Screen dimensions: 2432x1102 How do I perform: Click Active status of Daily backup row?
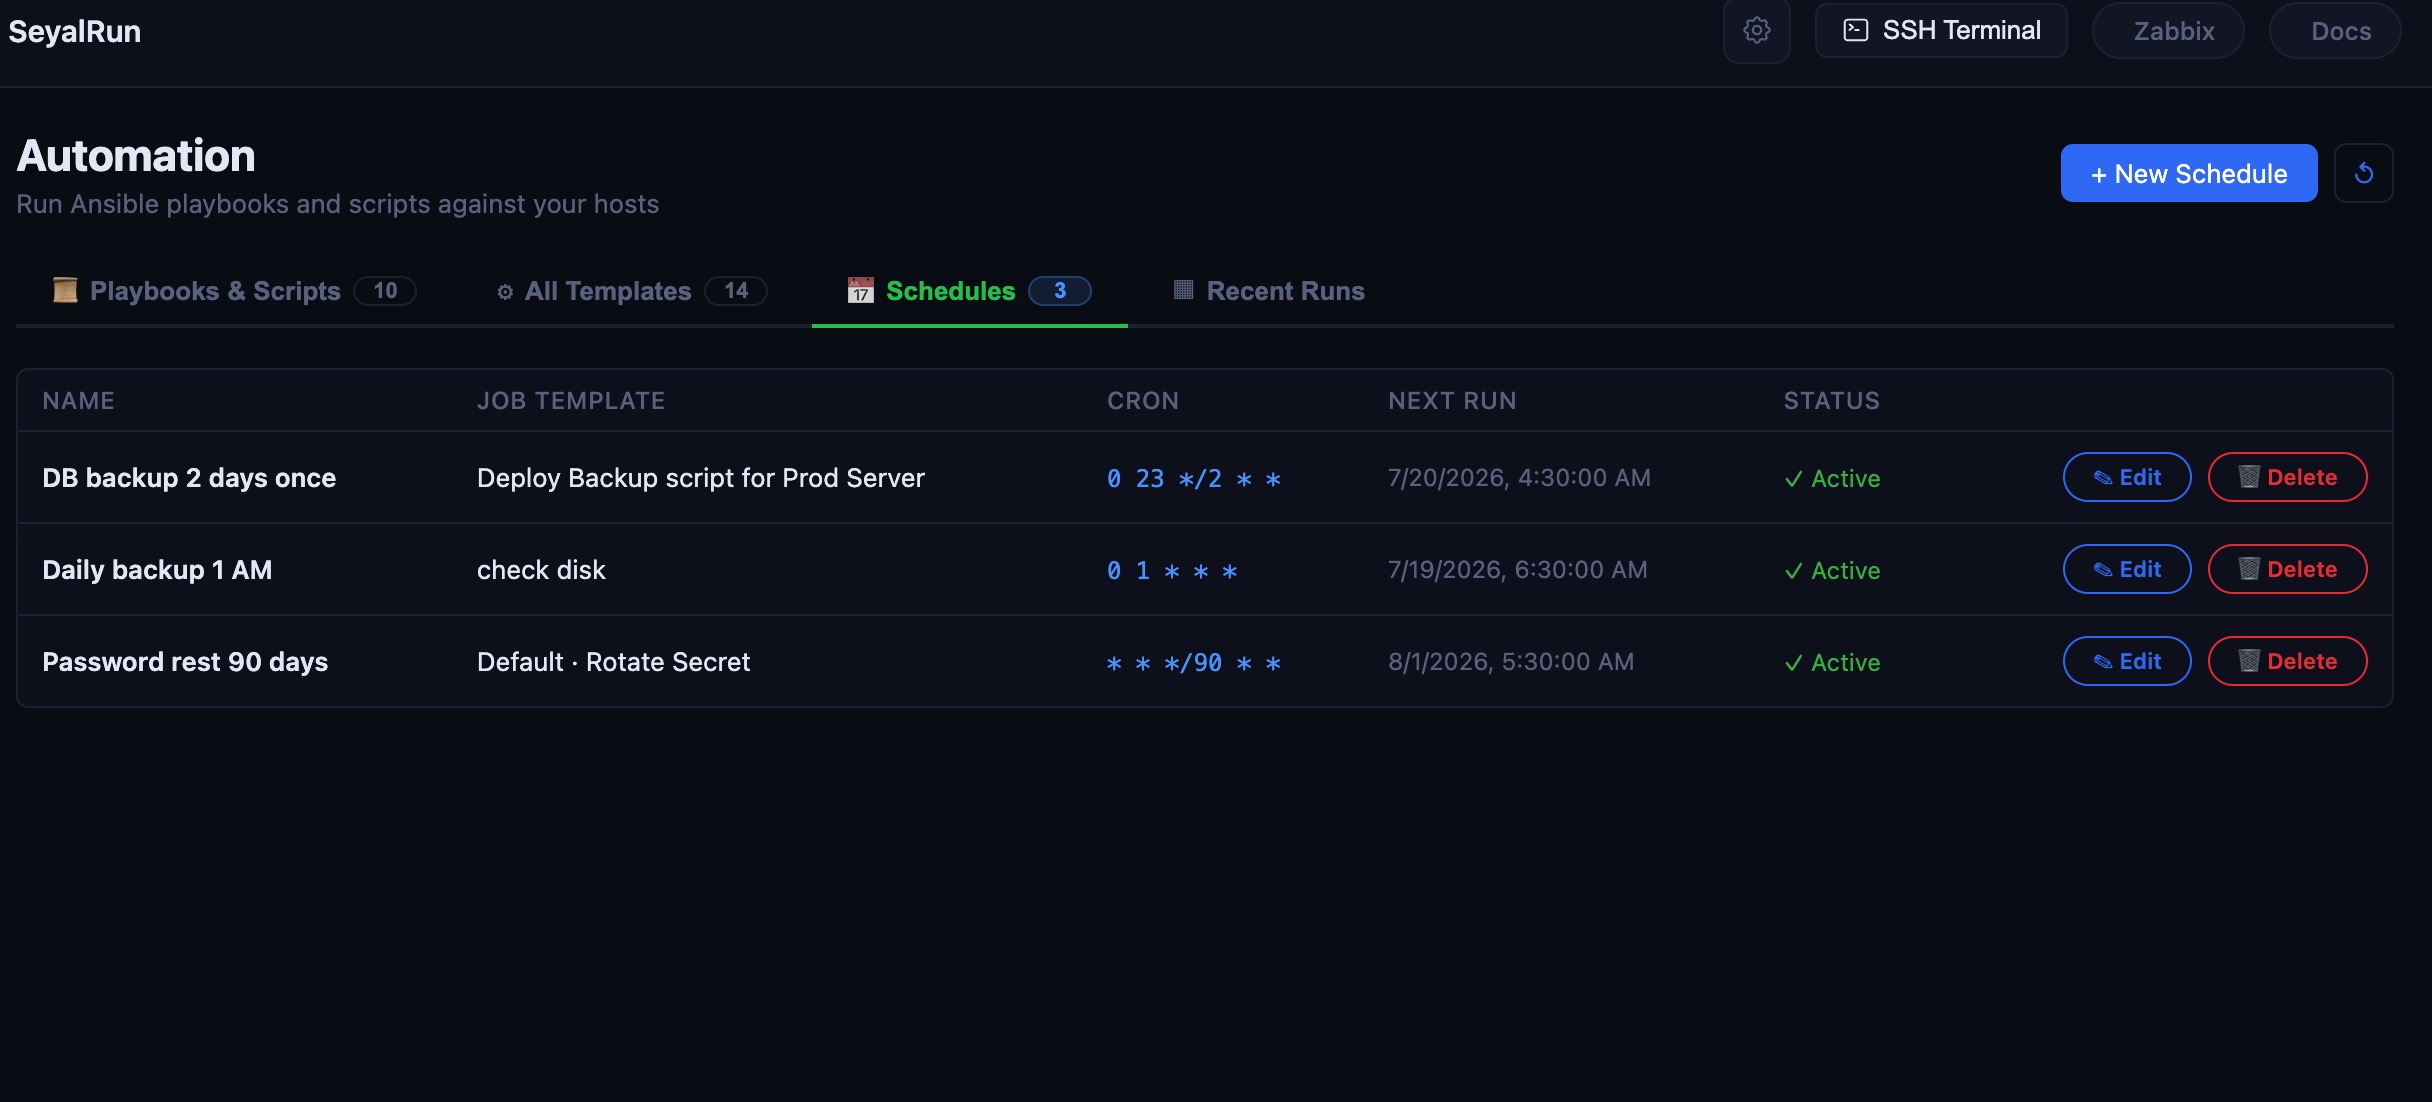tap(1832, 571)
